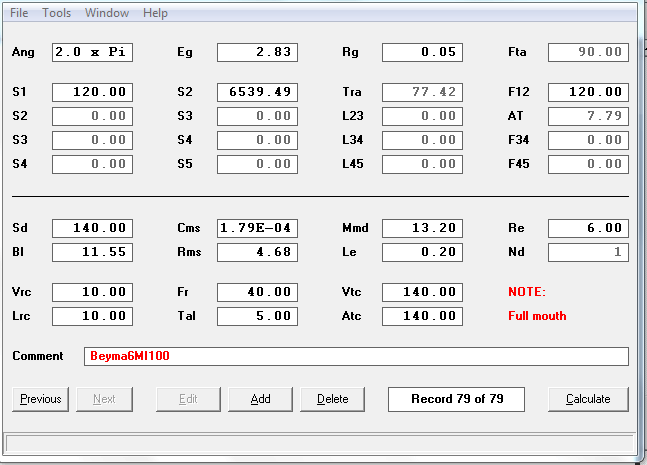This screenshot has width=647, height=465.
Task: Click the Ang label
Action: pyautogui.click(x=23, y=52)
